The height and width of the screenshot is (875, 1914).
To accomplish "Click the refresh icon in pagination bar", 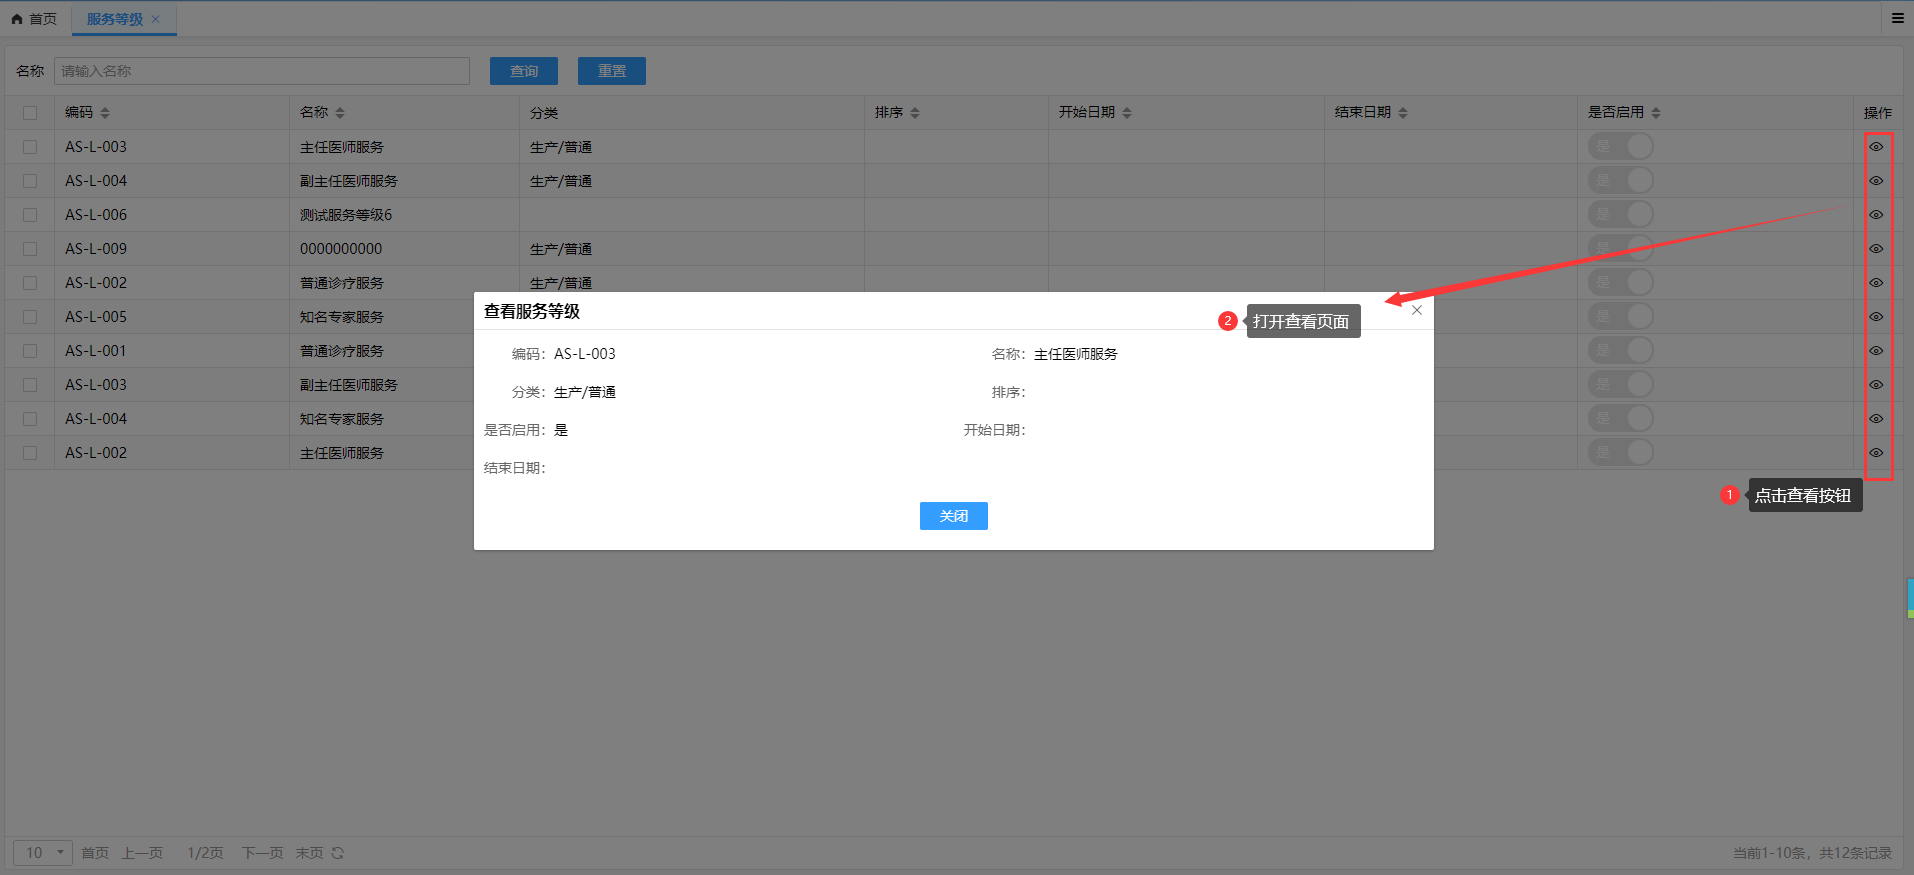I will point(338,853).
